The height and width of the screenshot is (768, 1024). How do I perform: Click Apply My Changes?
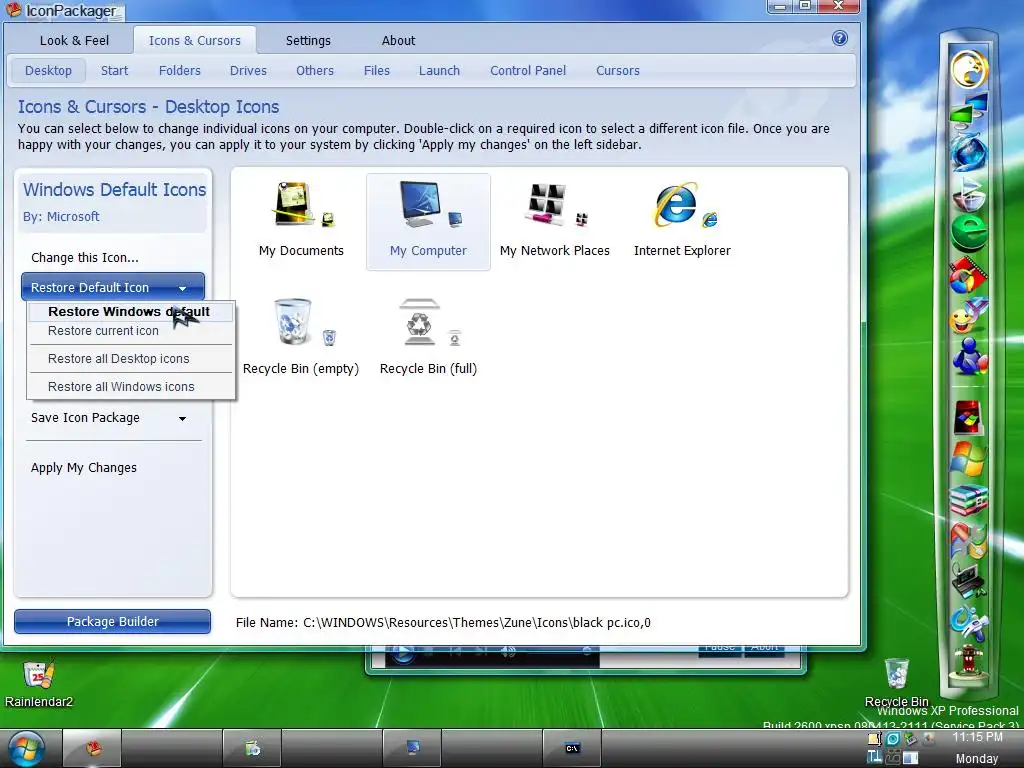coord(84,468)
